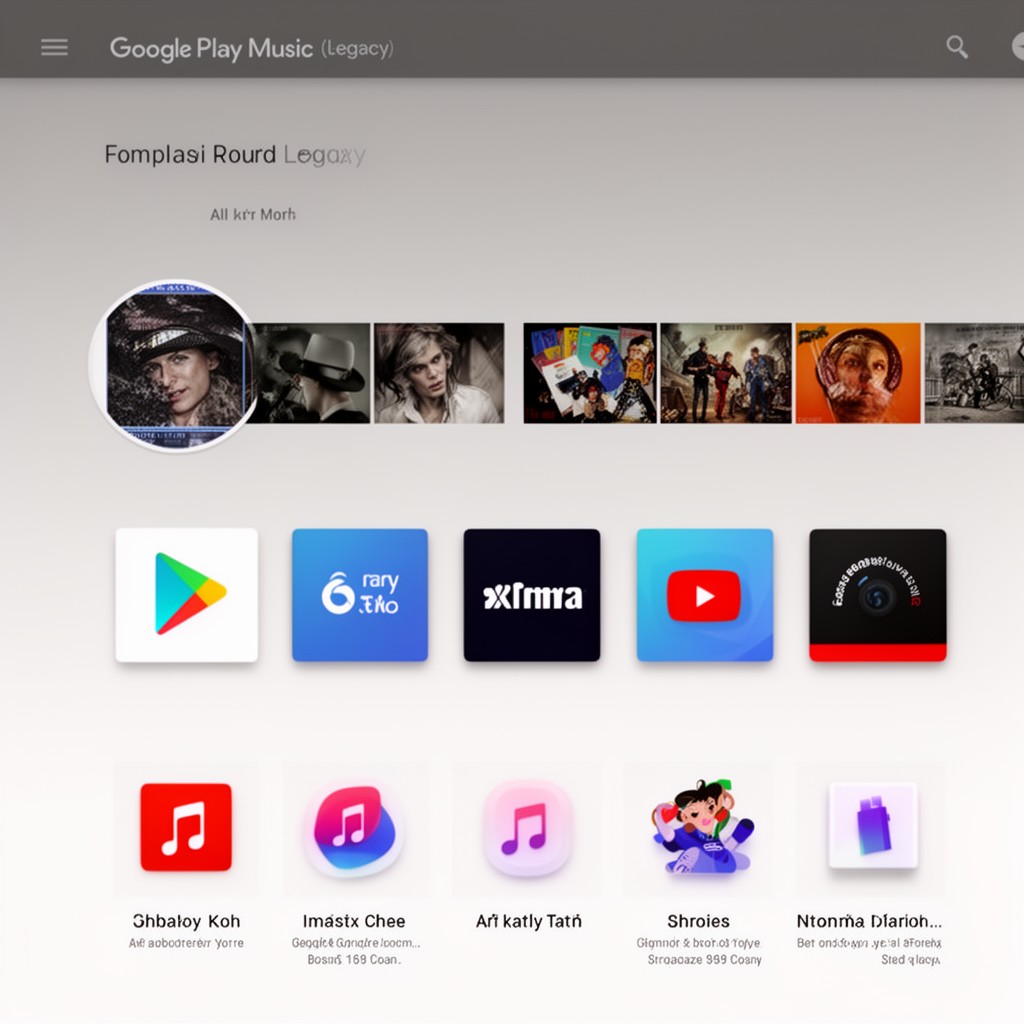
Task: Open the man in fedora album thumbnail
Action: (x=312, y=373)
